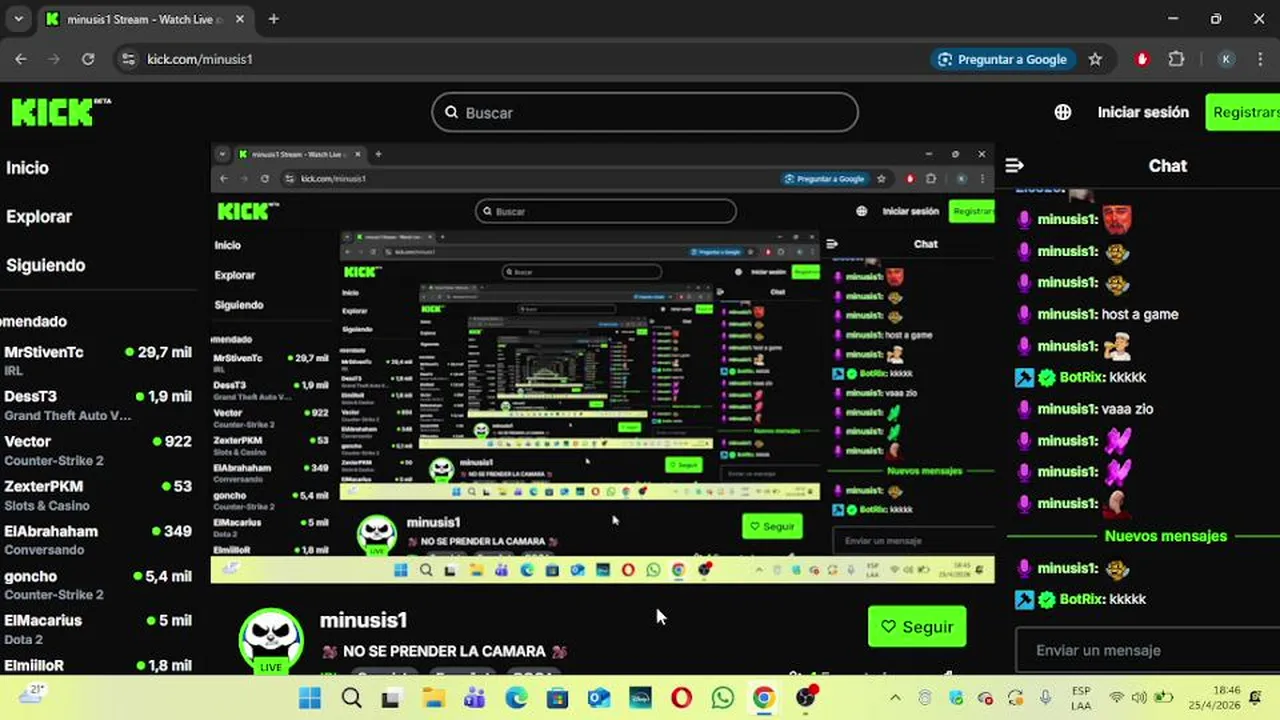
Task: Open the Vector Counter-Strike 2 channel
Action: (98, 450)
